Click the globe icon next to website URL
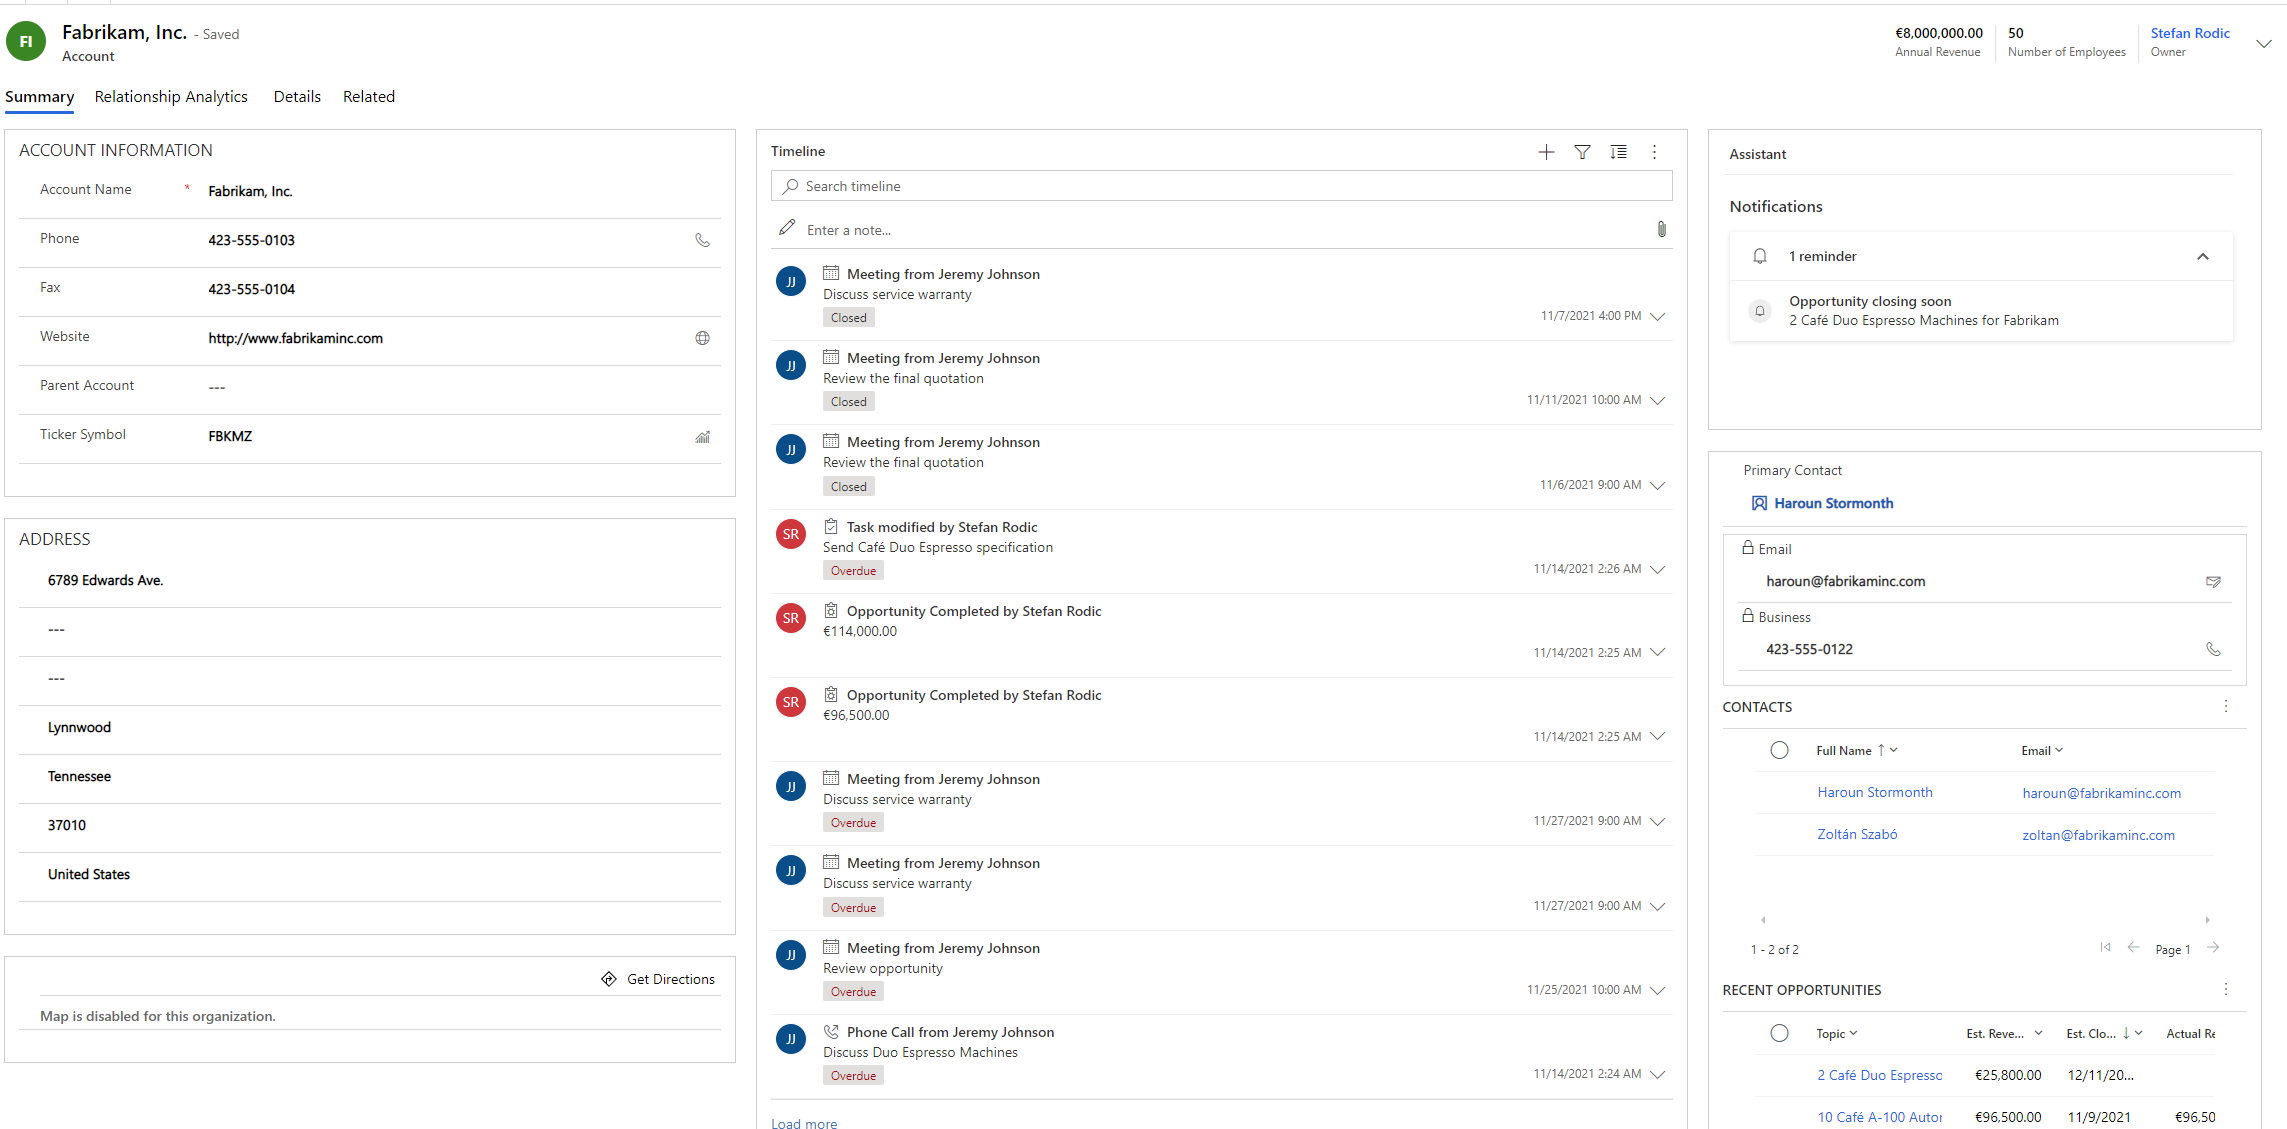2287x1129 pixels. (x=703, y=338)
